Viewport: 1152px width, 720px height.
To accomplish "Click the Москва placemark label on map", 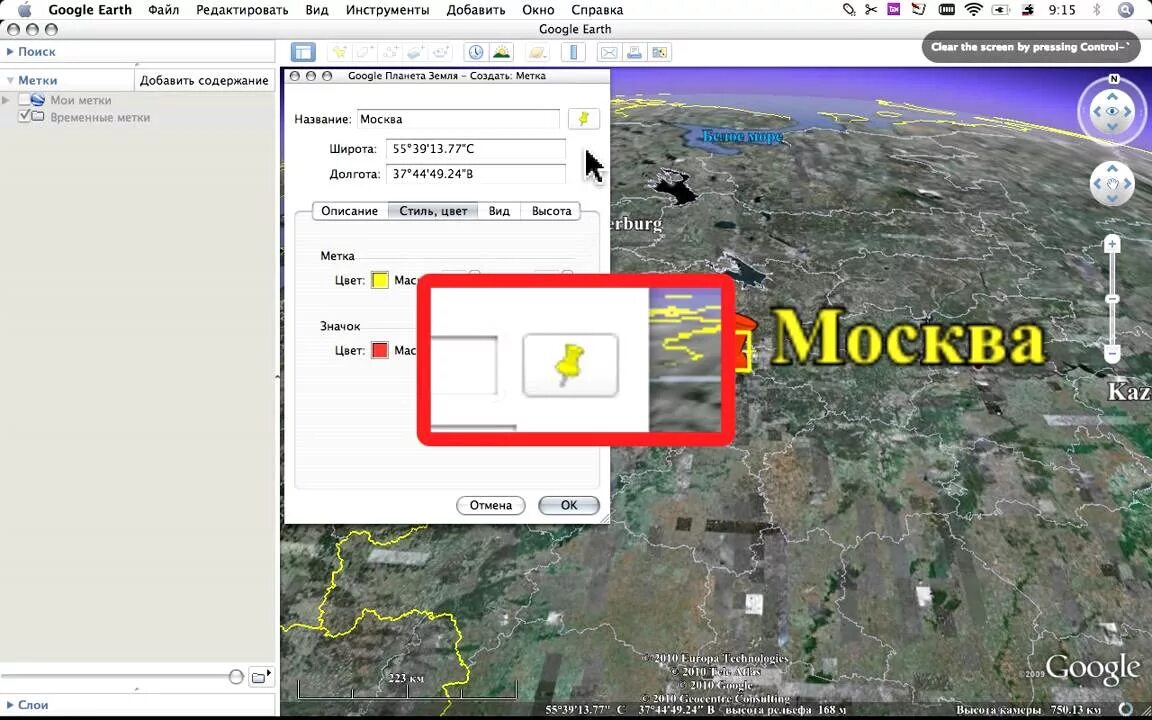I will click(908, 338).
